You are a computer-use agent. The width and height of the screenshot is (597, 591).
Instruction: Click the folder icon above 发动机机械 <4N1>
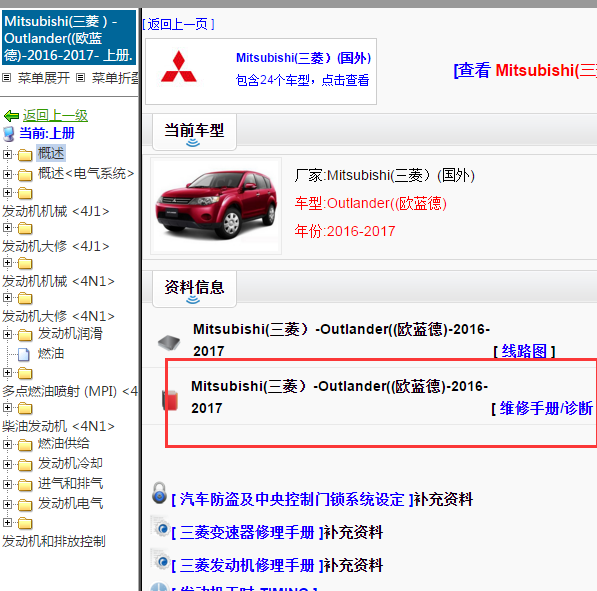pos(25,263)
